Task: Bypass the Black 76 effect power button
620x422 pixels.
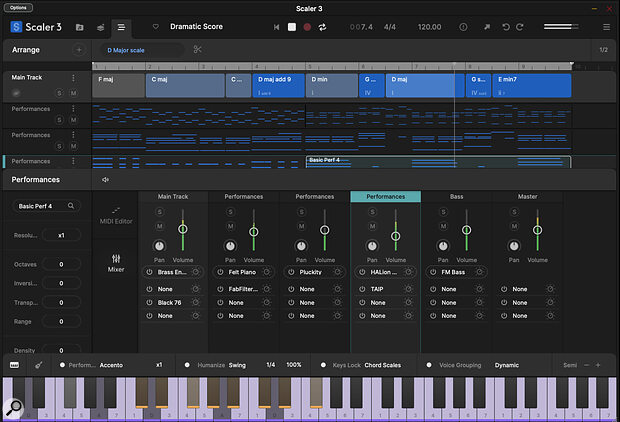Action: (x=149, y=303)
